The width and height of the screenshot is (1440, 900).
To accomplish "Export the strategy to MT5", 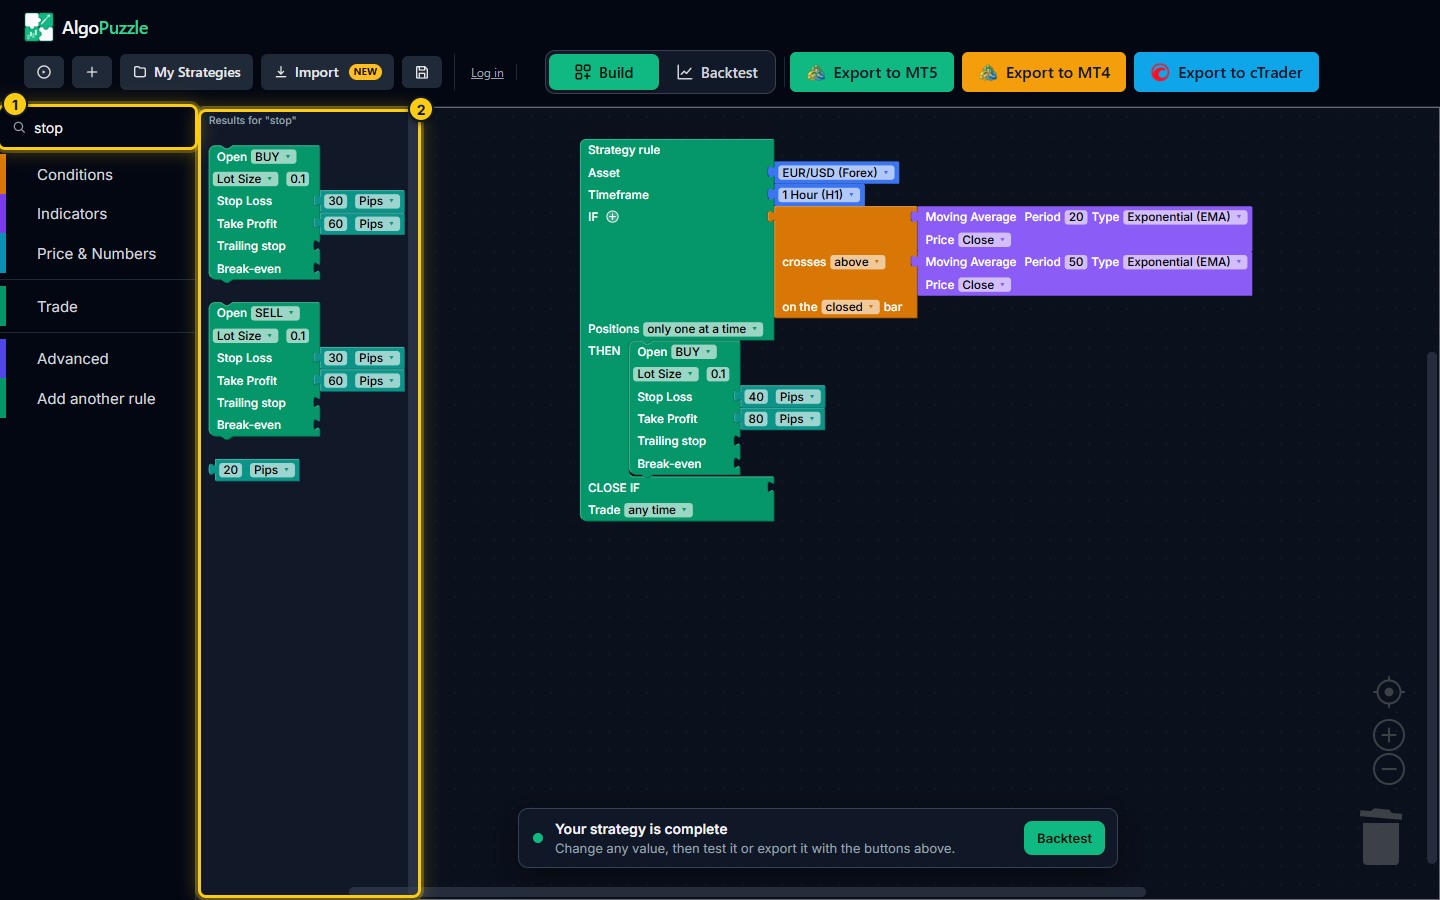I will click(872, 72).
